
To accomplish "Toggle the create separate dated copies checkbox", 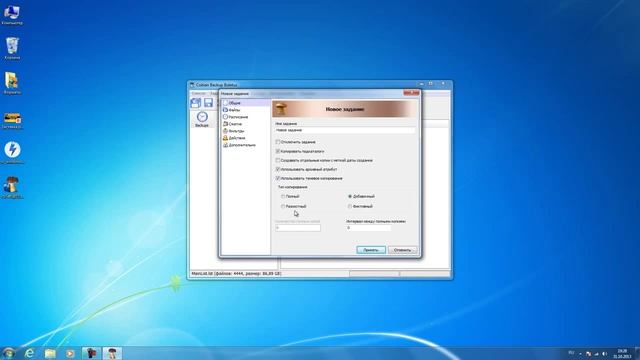I will pyautogui.click(x=278, y=160).
